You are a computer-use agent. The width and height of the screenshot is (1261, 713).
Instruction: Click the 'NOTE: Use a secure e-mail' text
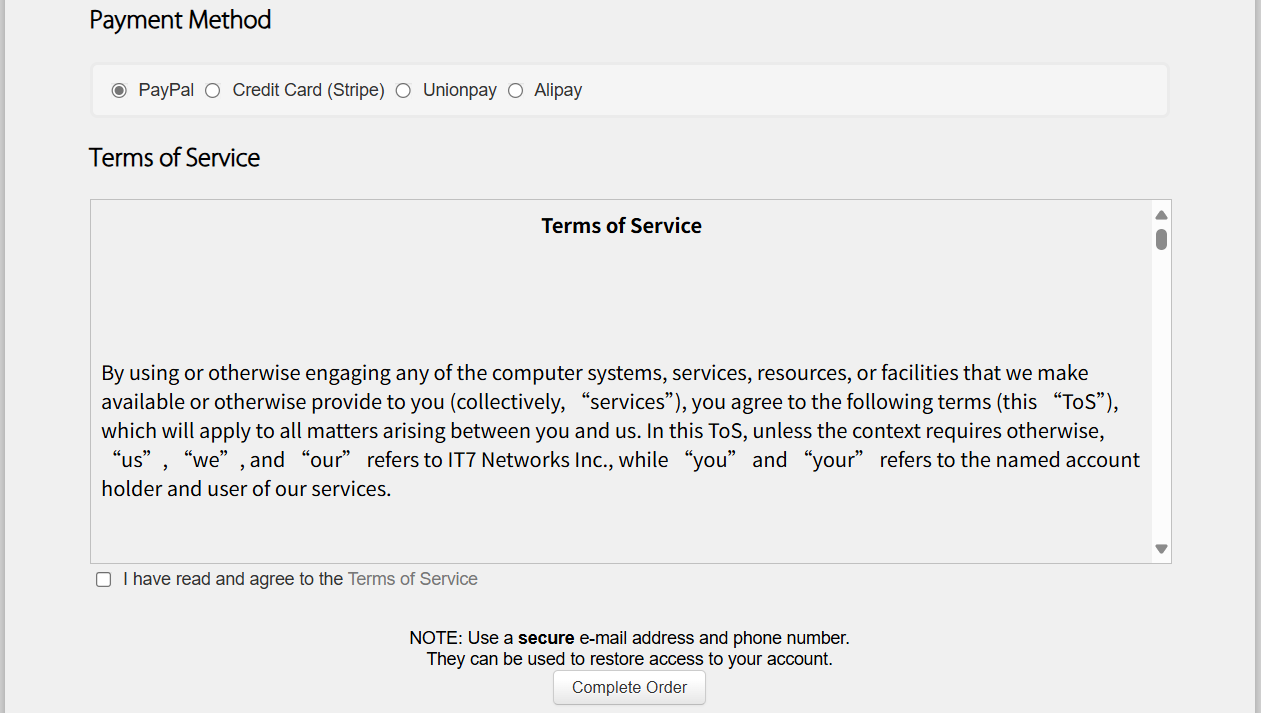point(629,638)
